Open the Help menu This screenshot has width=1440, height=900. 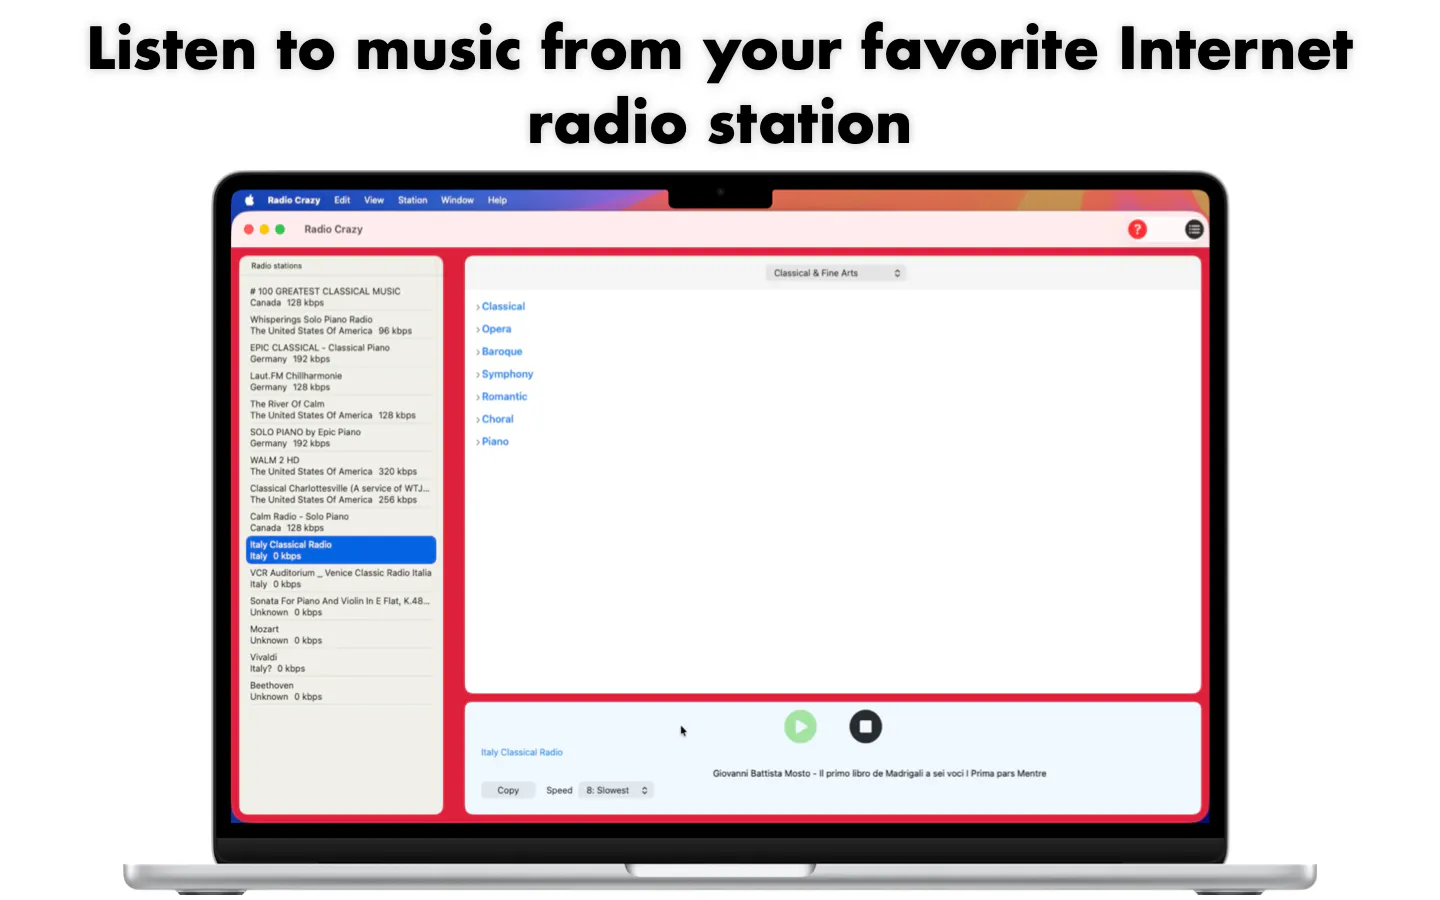(x=498, y=200)
